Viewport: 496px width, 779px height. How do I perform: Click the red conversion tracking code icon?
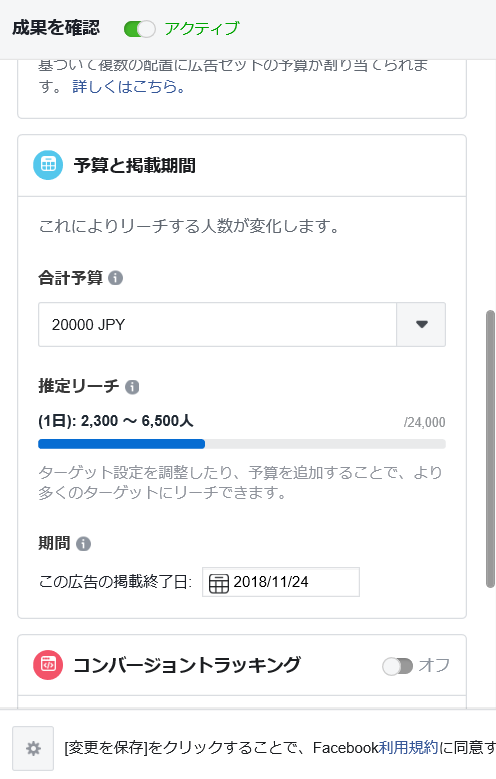click(x=48, y=665)
